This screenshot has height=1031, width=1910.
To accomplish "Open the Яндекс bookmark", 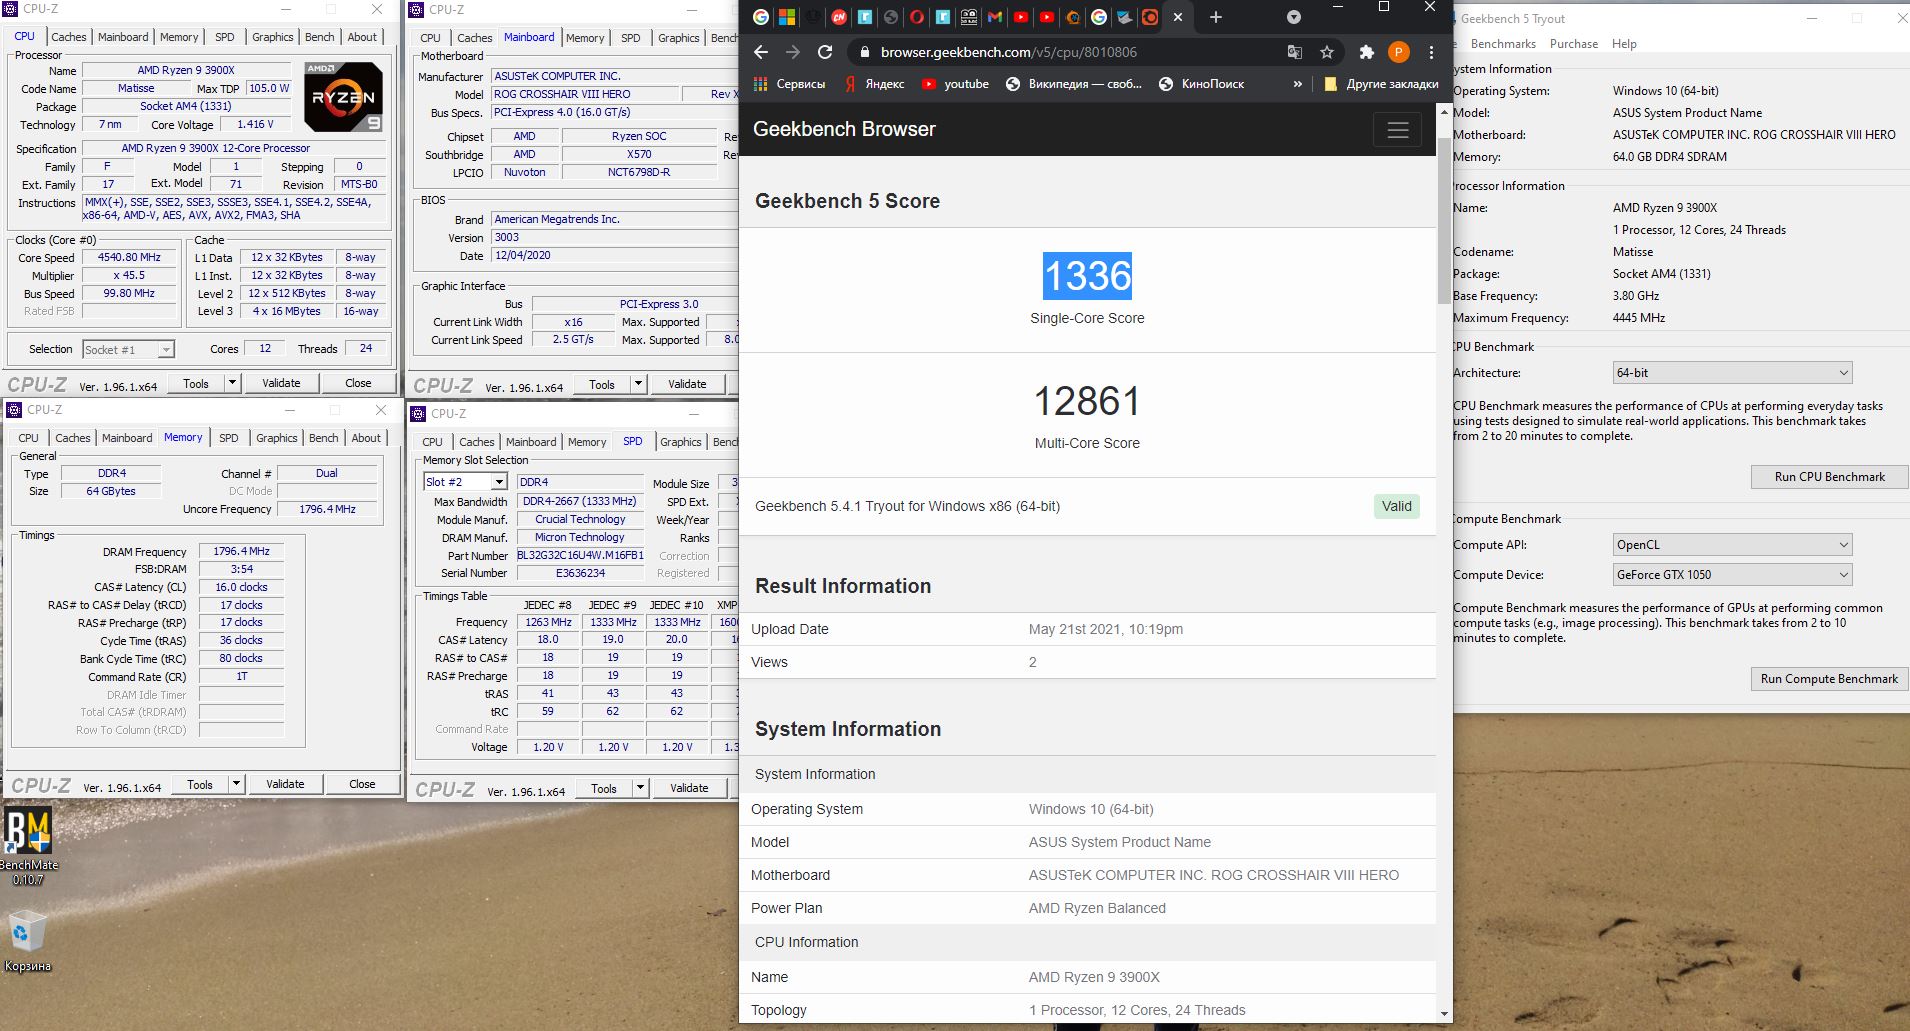I will point(874,84).
